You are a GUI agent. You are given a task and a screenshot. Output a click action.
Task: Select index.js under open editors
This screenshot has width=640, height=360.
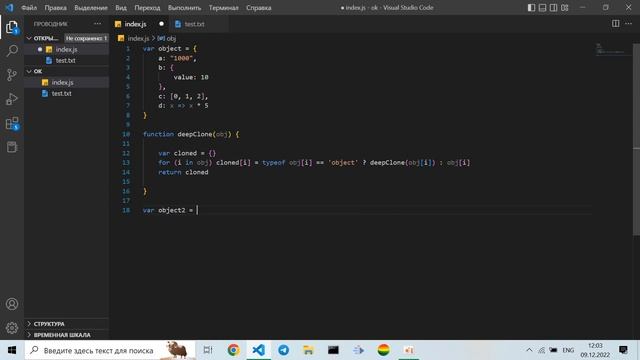(x=67, y=49)
